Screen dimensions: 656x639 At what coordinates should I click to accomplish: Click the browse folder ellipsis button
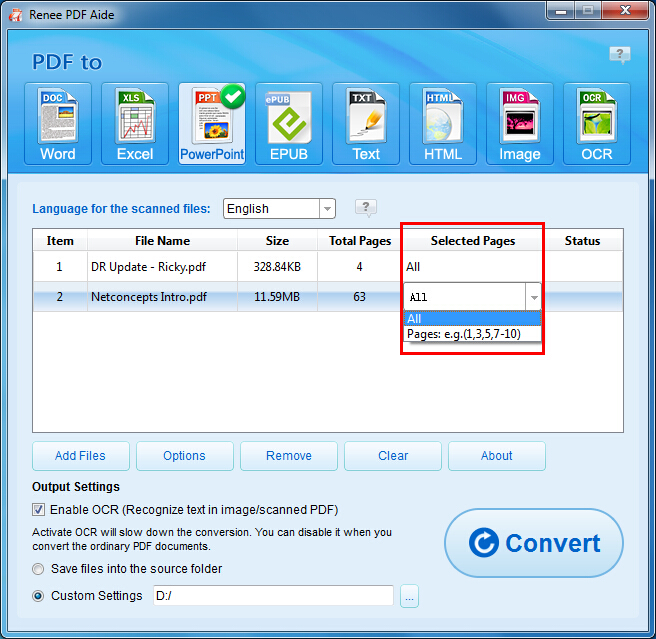pyautogui.click(x=408, y=596)
